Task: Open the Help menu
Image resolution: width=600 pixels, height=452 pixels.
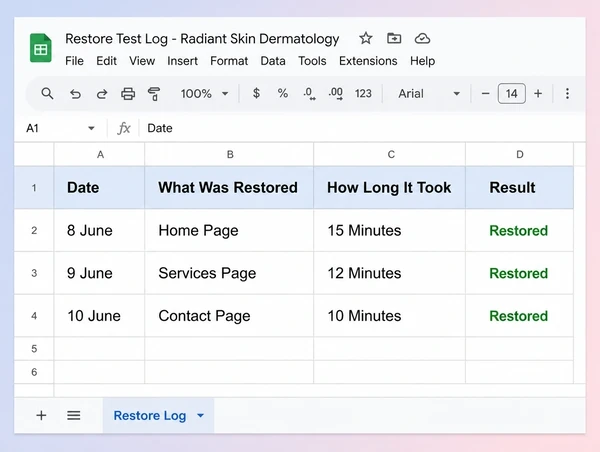Action: (x=422, y=61)
